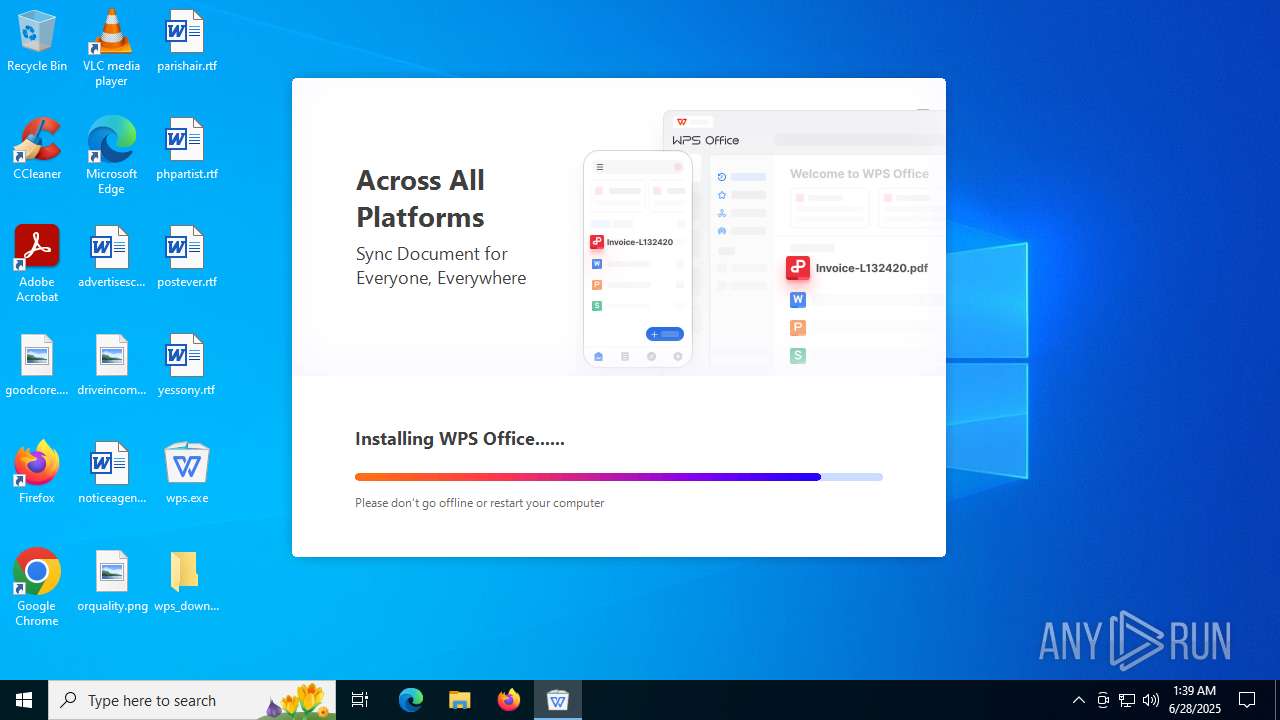Image resolution: width=1280 pixels, height=720 pixels.
Task: Select the wps.exe installer icon
Action: 186,474
